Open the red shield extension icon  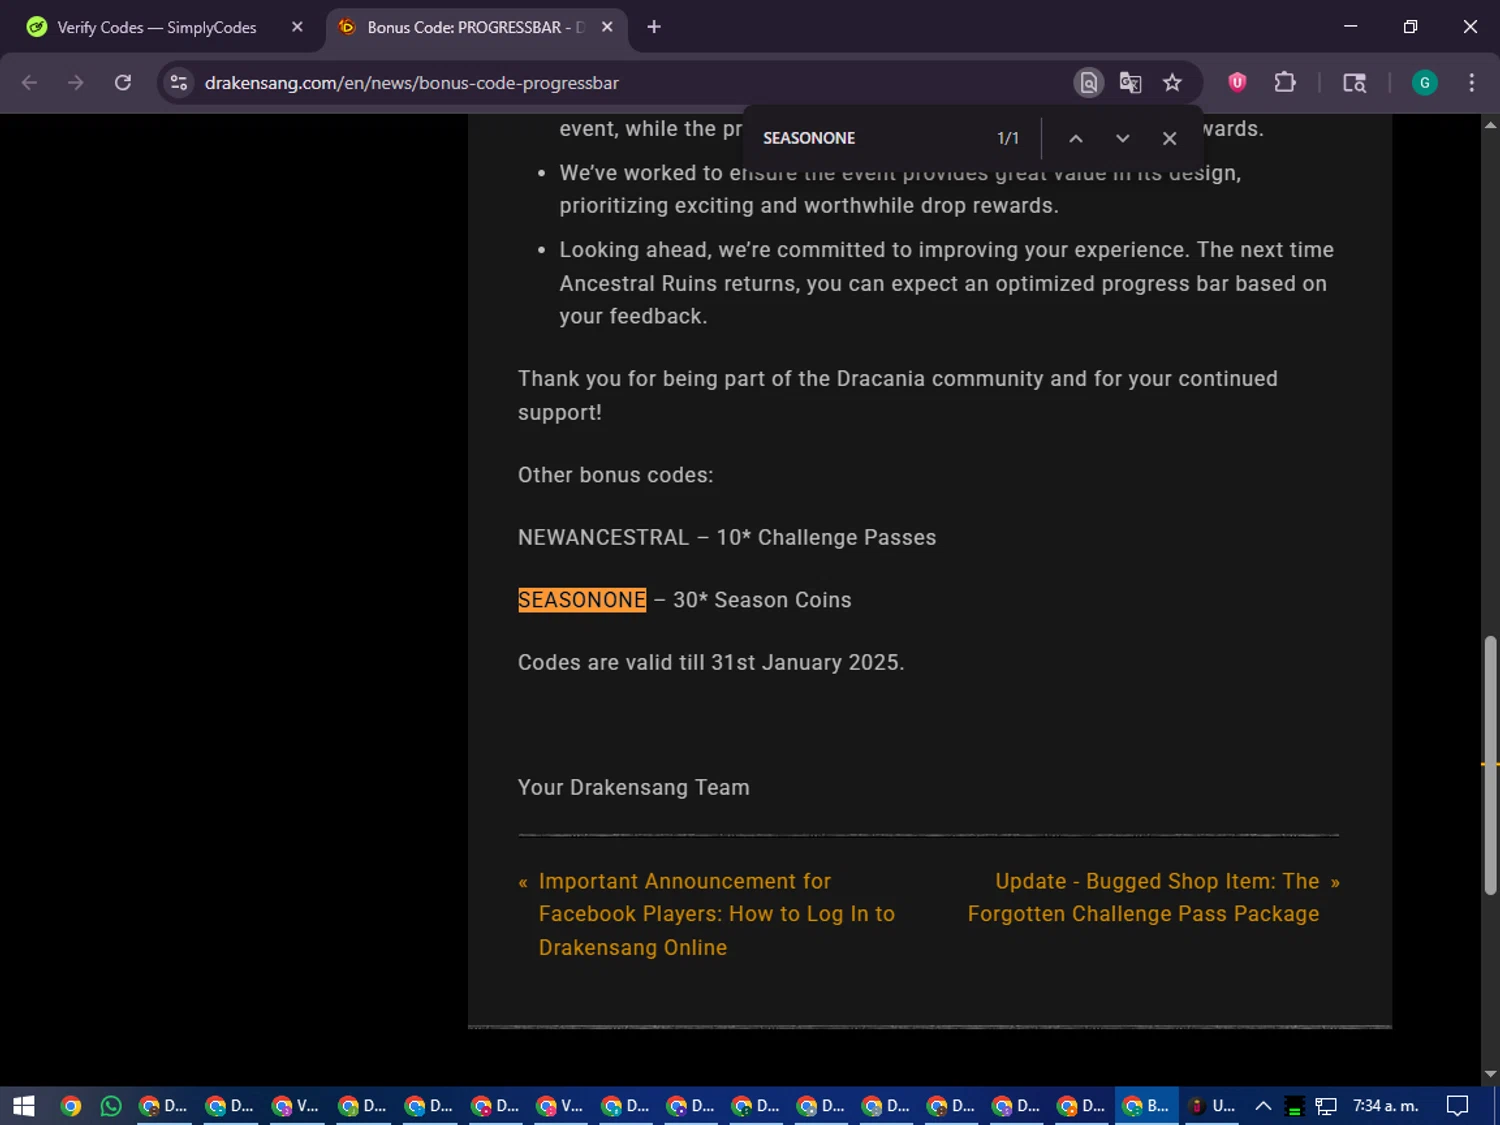coord(1237,83)
